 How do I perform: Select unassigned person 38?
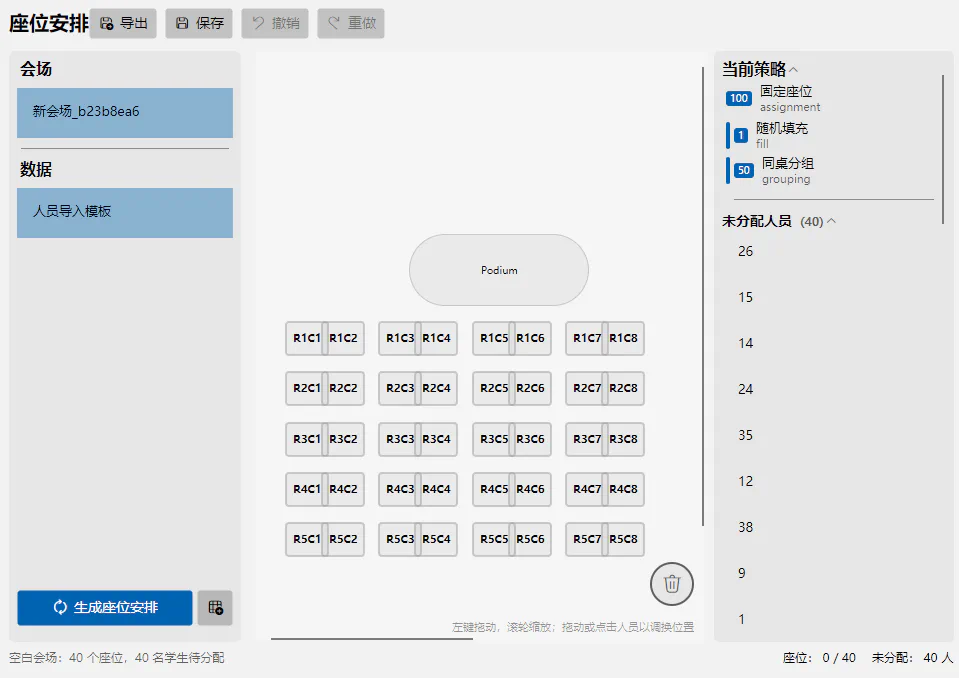pos(745,527)
